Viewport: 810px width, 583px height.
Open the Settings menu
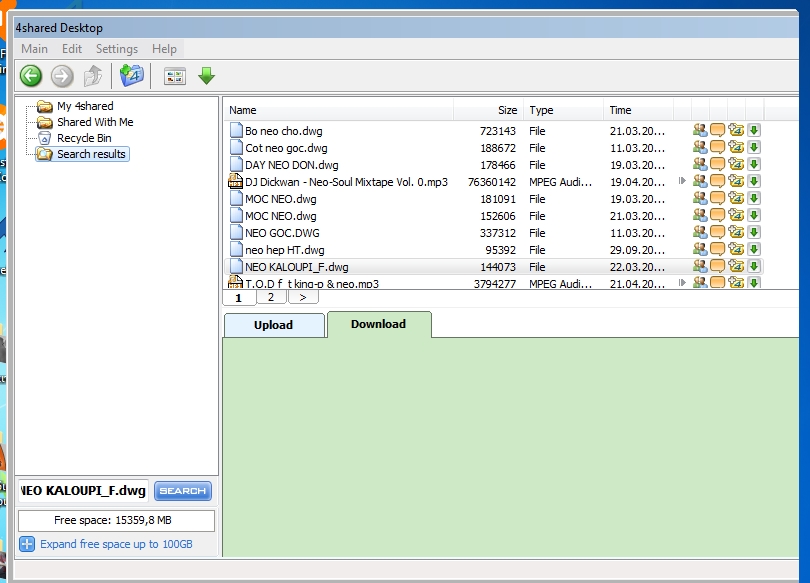(117, 49)
